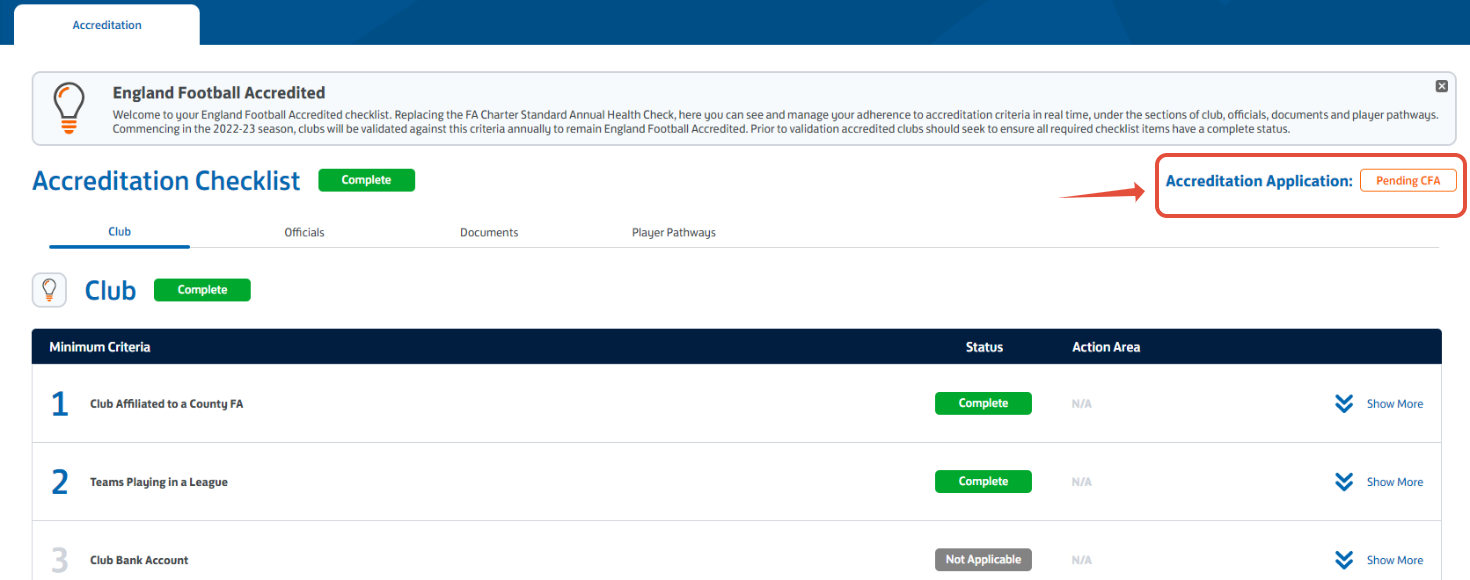Dismiss the England Football Accredited banner

tap(1441, 85)
